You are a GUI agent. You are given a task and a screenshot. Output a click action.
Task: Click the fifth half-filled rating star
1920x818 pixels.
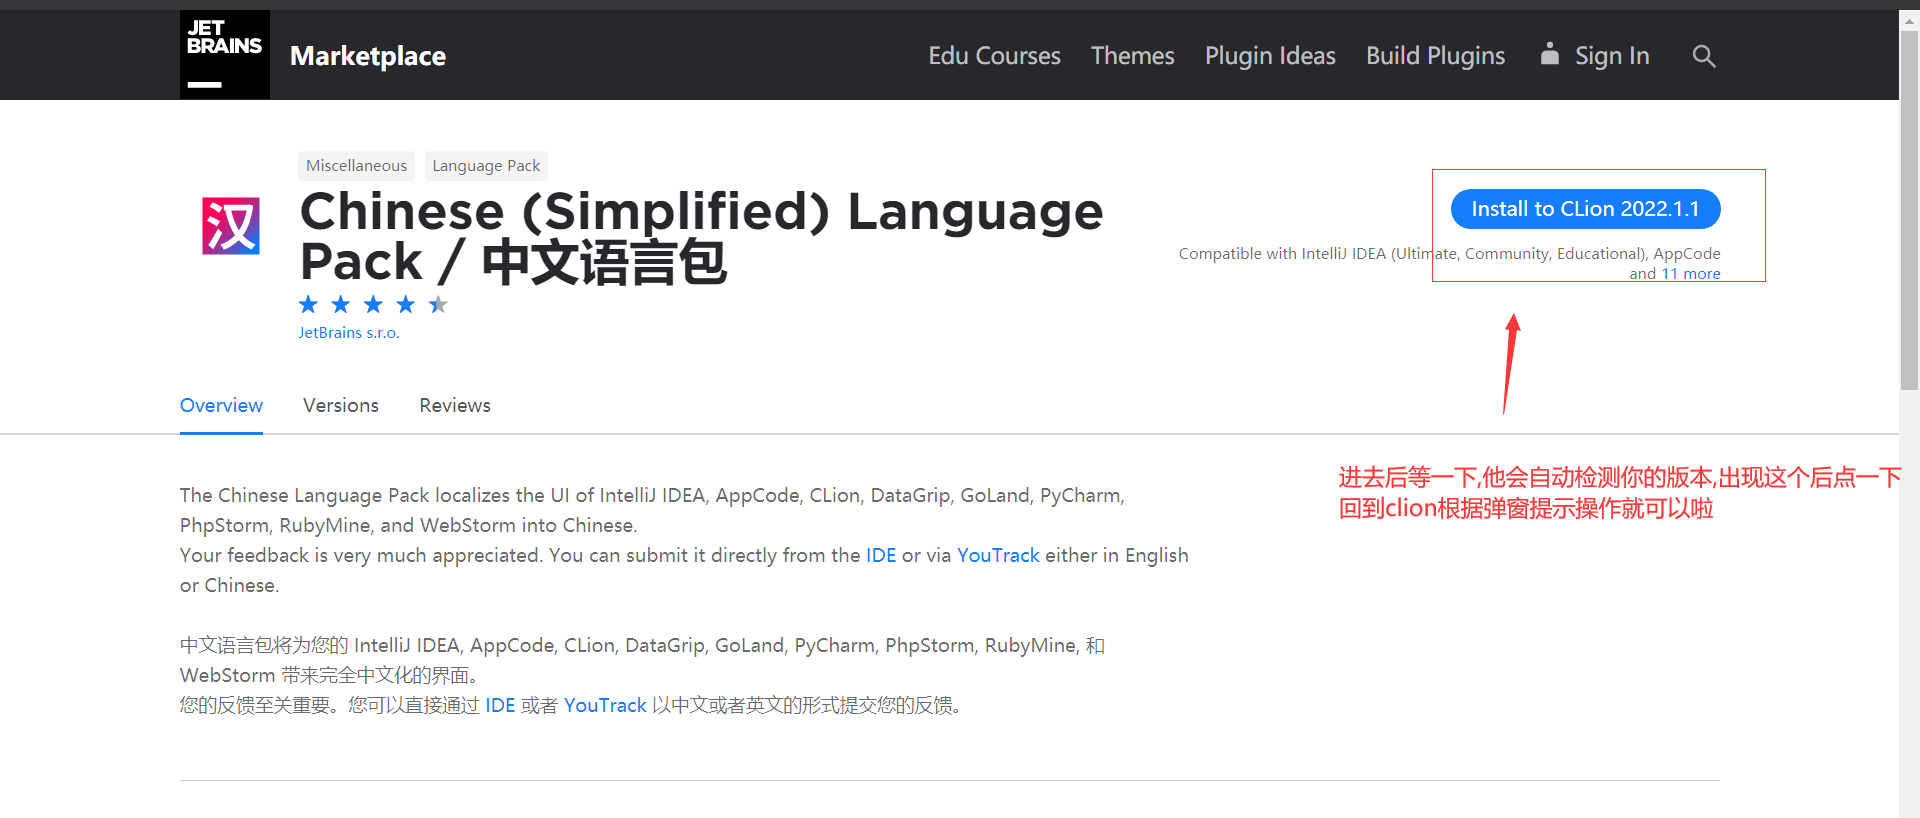pos(438,305)
